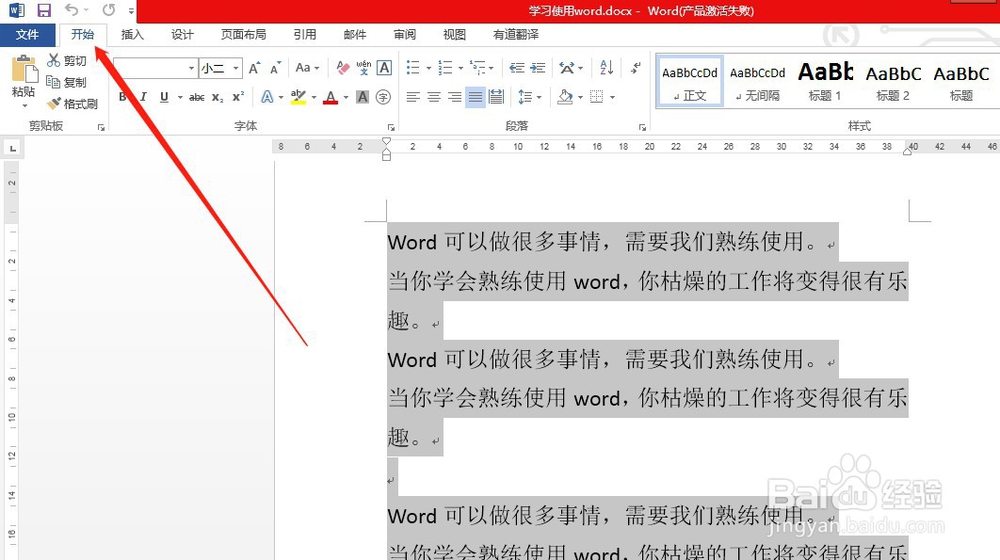Switch to the 开始 (Home) tab
Image resolution: width=1000 pixels, height=560 pixels.
click(82, 34)
